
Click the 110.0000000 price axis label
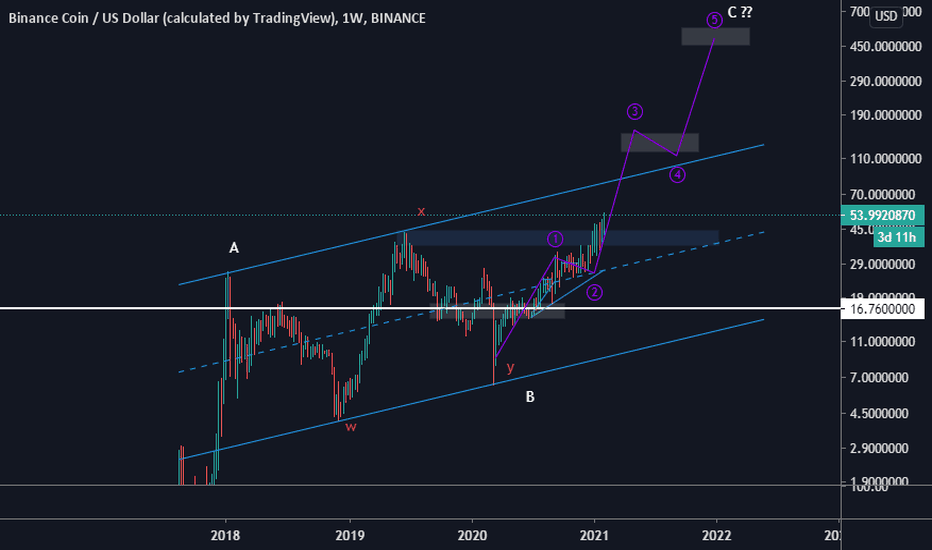coord(886,159)
